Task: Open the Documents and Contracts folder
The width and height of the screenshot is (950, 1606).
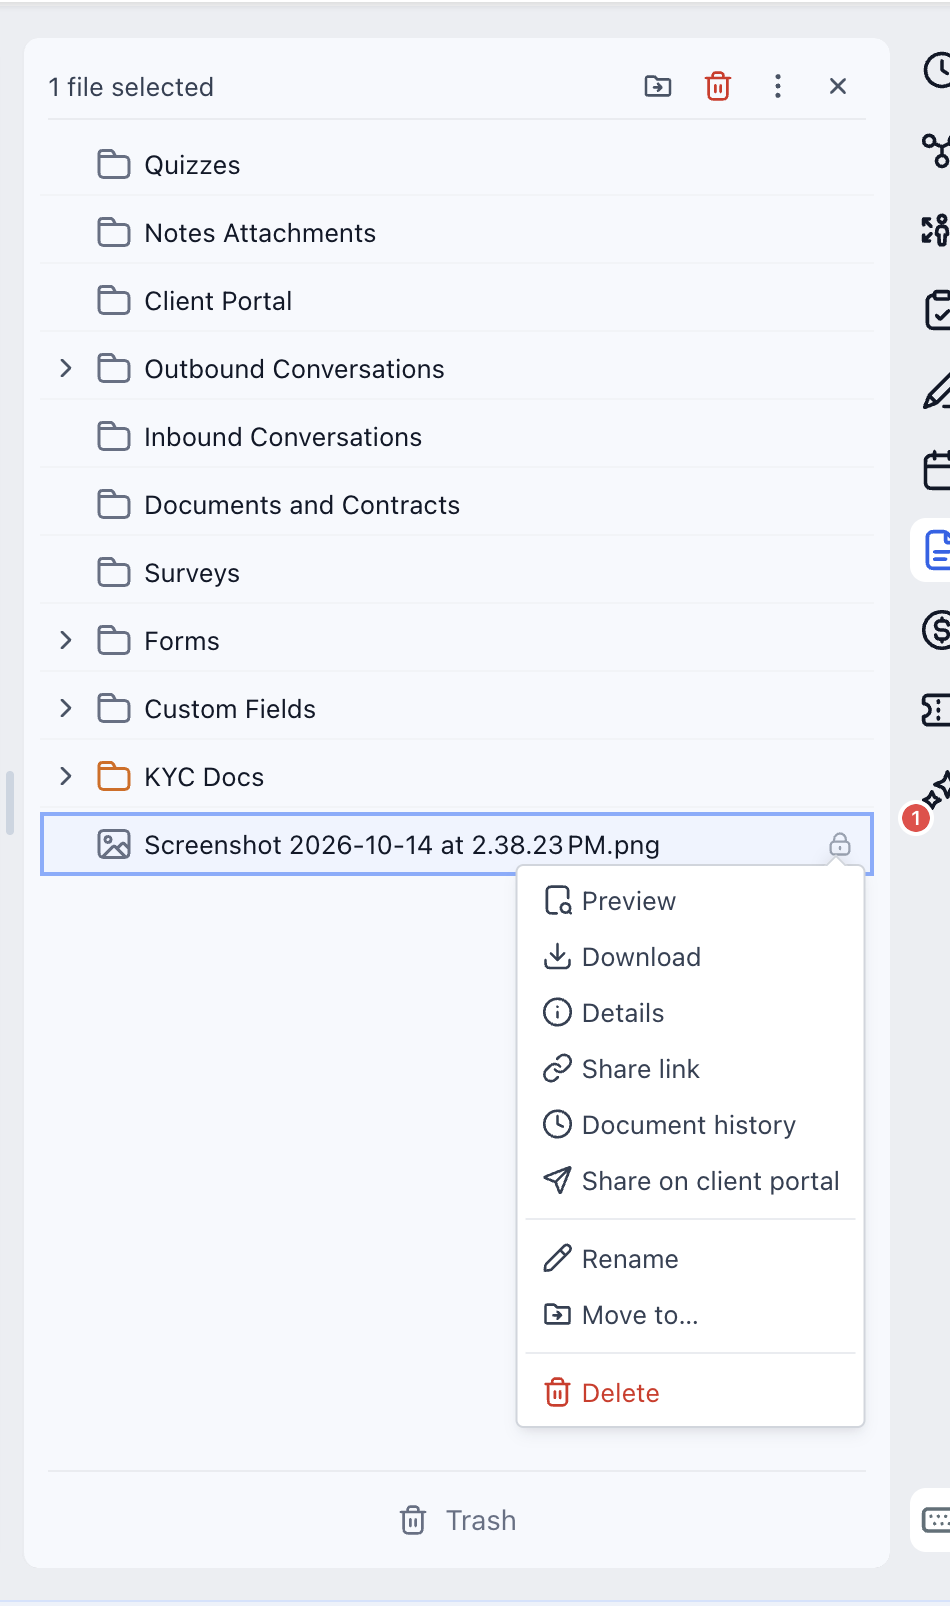Action: click(457, 505)
